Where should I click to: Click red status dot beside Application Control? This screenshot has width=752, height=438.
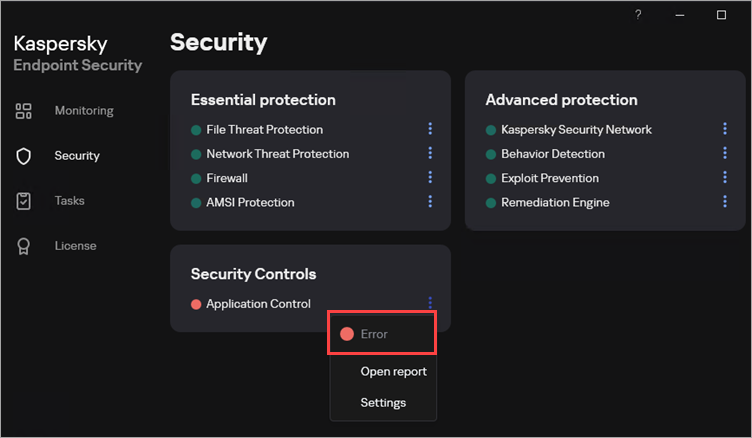click(x=196, y=304)
